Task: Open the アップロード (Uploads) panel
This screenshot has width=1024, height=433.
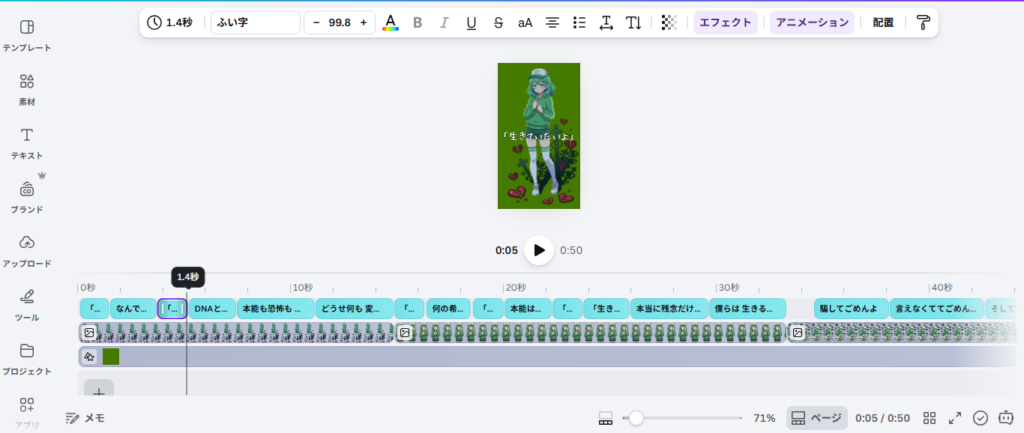Action: (27, 250)
